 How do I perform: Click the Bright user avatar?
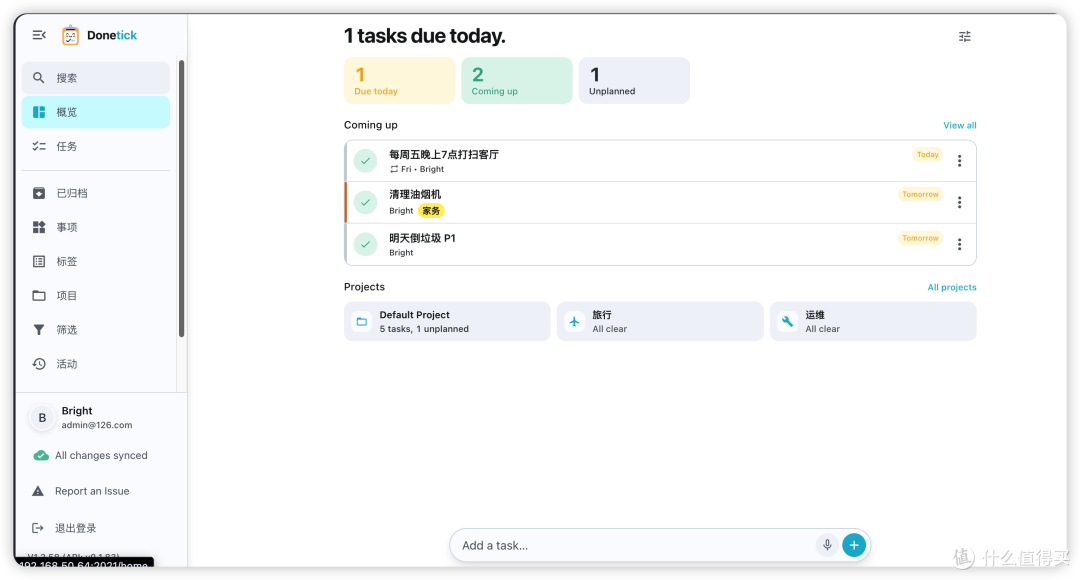42,417
